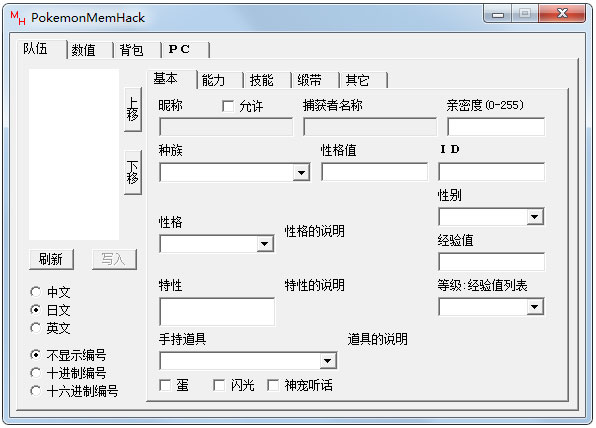Click the PokemonMemHack MH title bar icon
Screen dimensions: 596x428
pos(17,18)
